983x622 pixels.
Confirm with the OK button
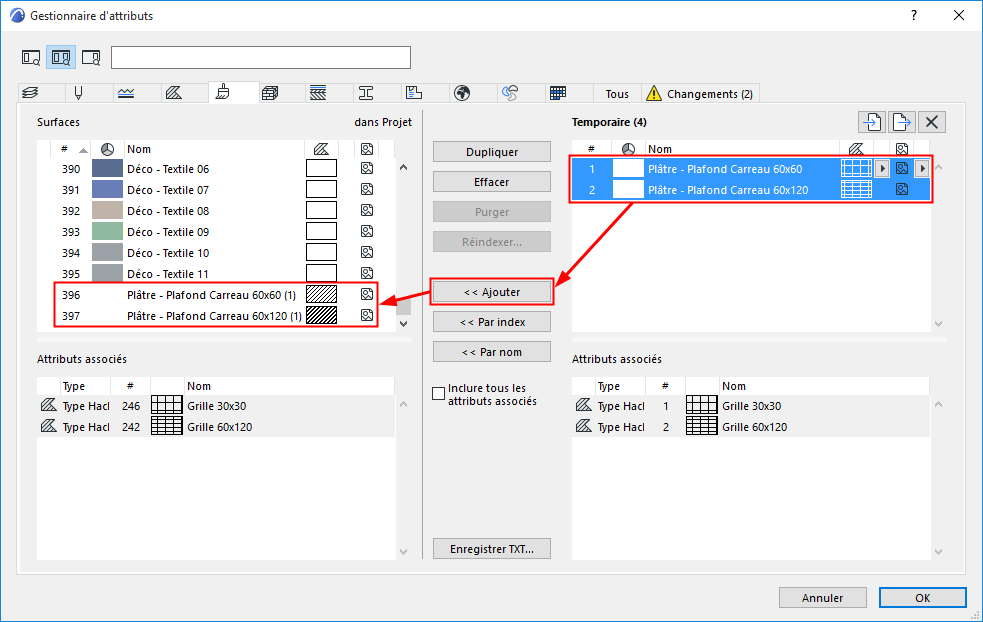(x=922, y=598)
